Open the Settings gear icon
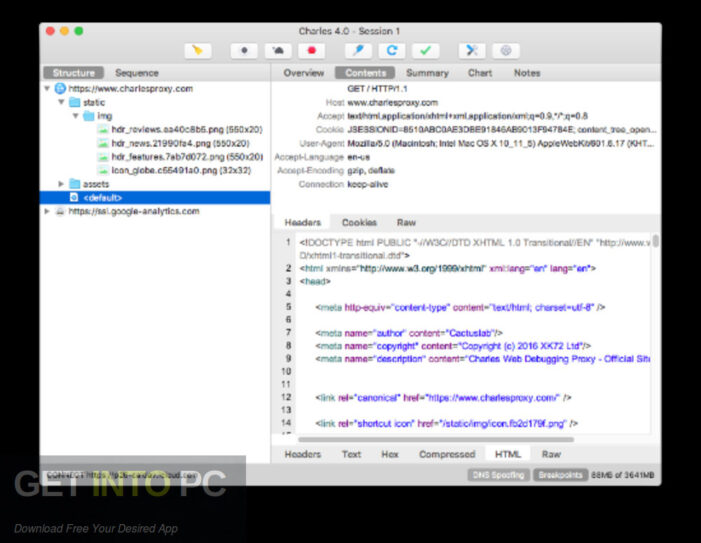This screenshot has width=701, height=543. 506,51
